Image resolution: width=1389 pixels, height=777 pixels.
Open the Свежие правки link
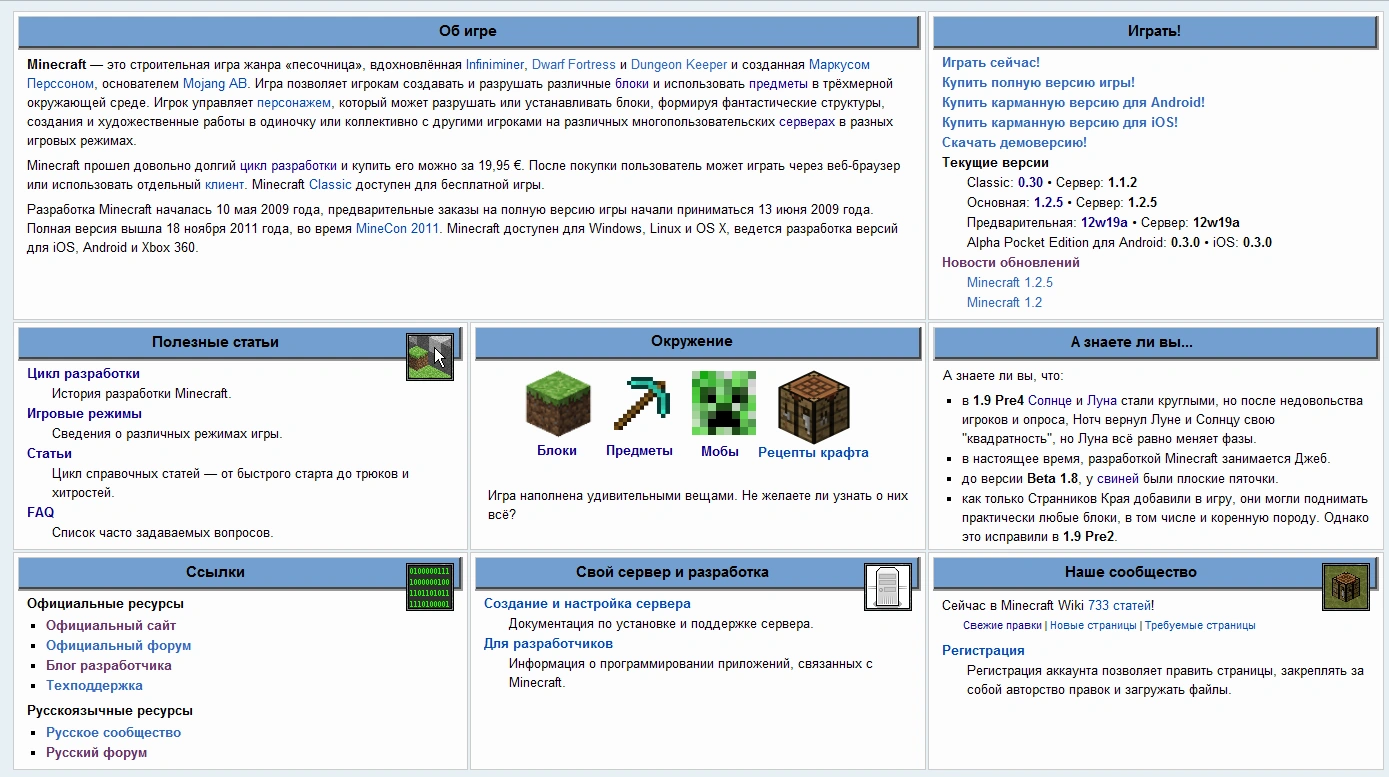click(x=1002, y=626)
